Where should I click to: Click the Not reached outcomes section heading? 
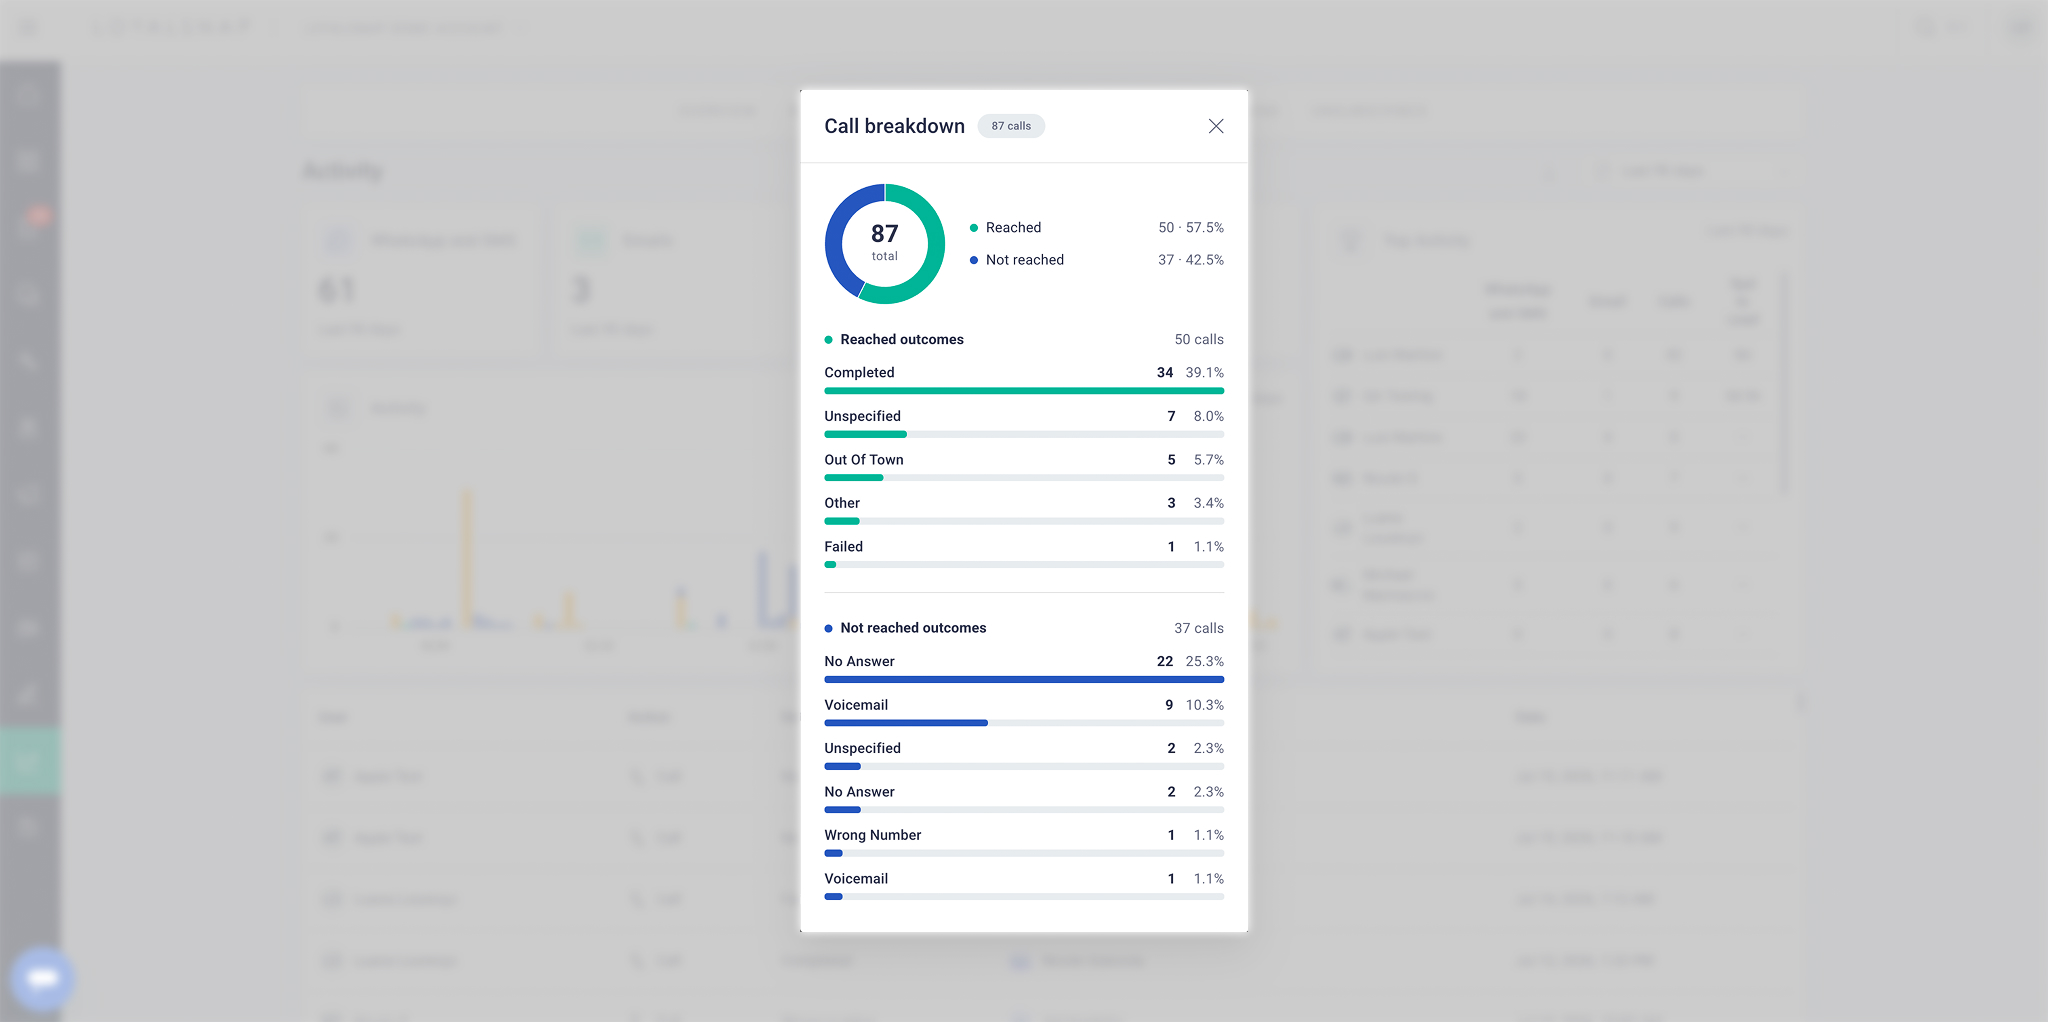[x=913, y=628]
